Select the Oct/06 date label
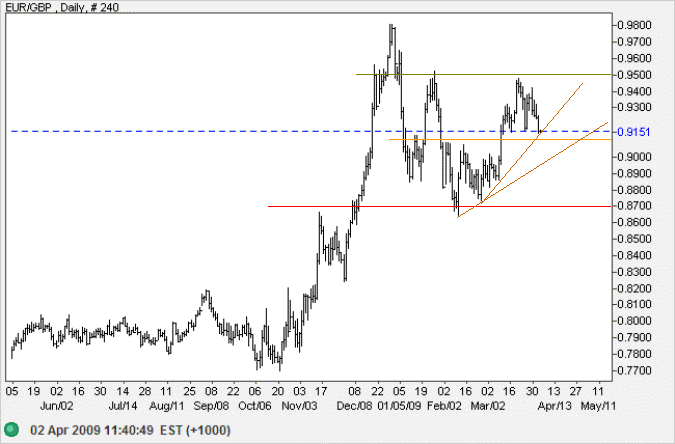The height and width of the screenshot is (444, 675). click(x=255, y=406)
